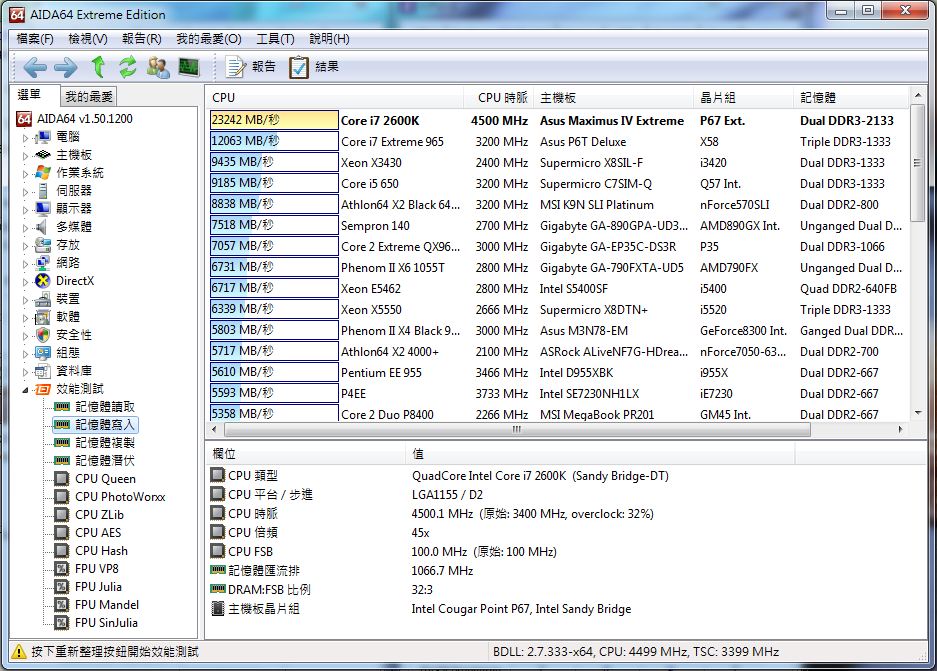Select the 記憶體複製 memory icon
Screen dimensions: 937x671
tap(62, 443)
